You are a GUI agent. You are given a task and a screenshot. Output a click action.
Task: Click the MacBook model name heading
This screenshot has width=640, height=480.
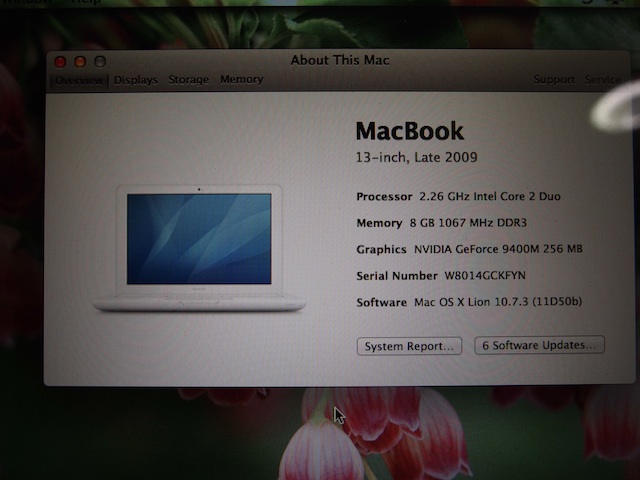[x=410, y=131]
